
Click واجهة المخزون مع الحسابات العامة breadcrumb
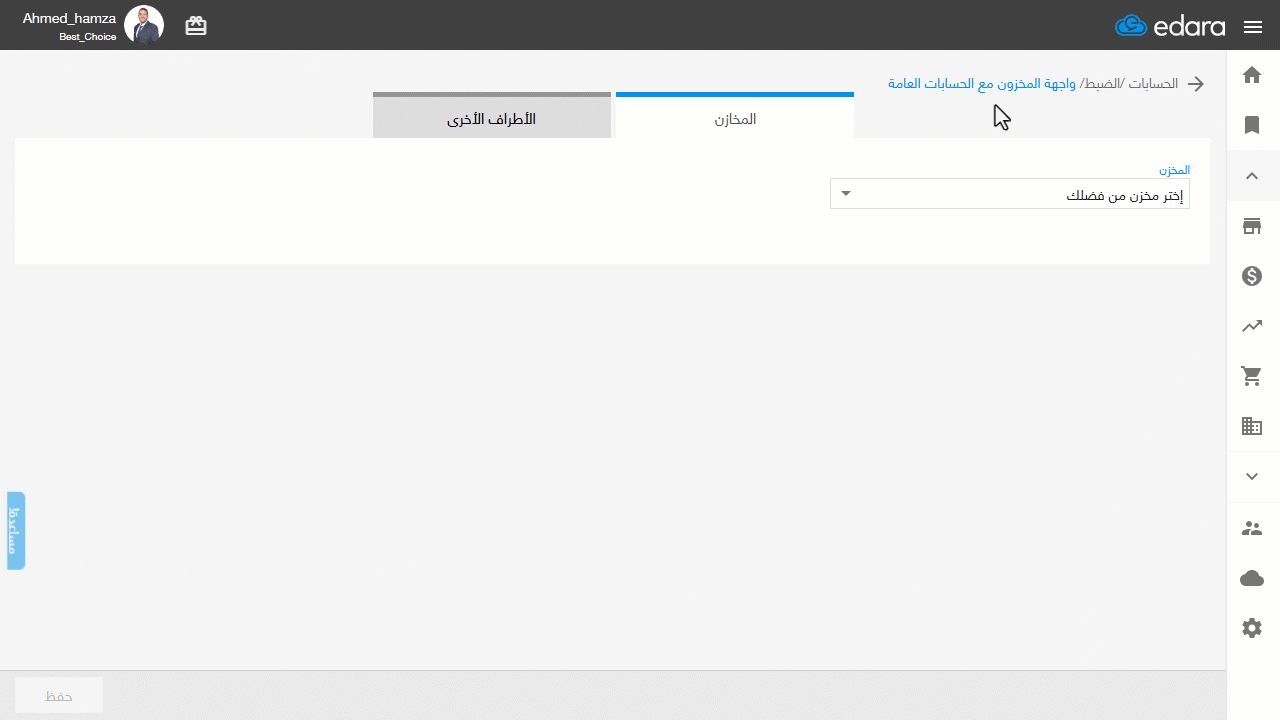(982, 83)
